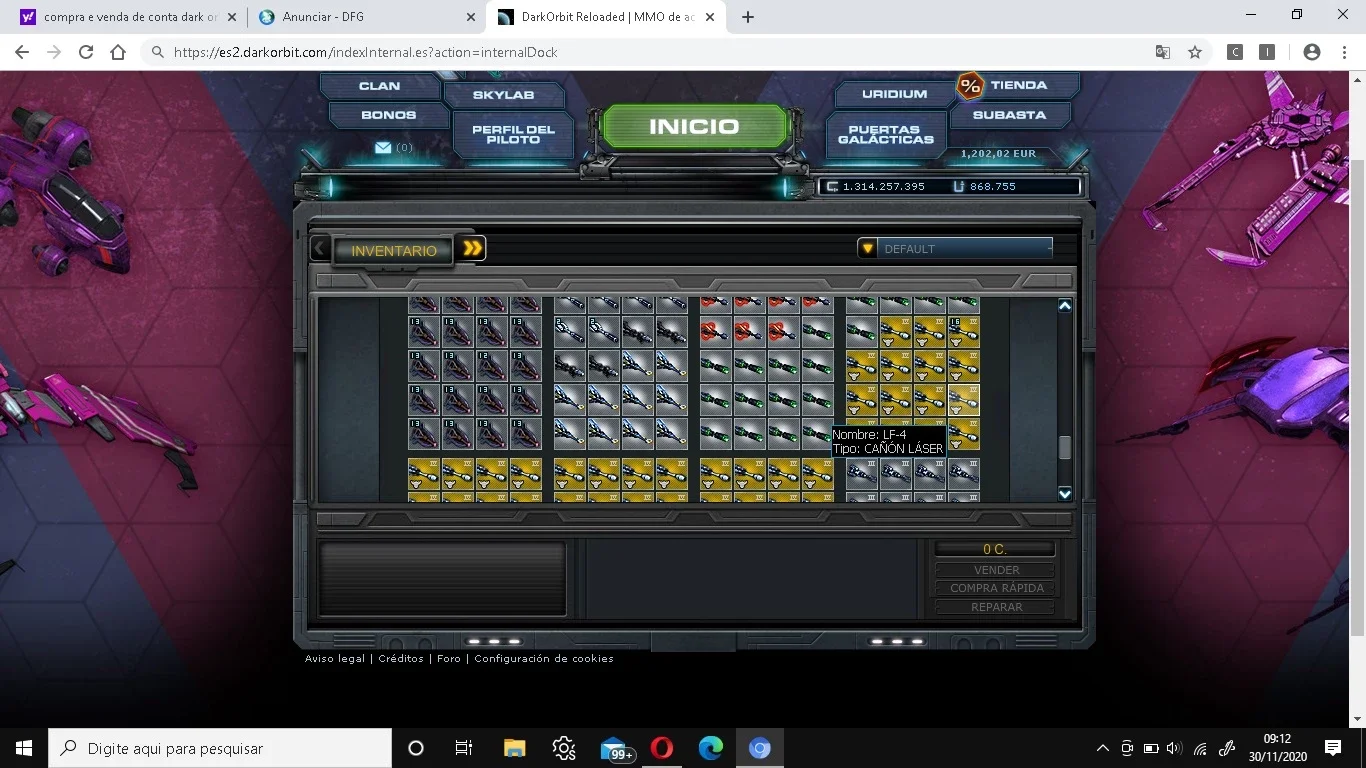1366x768 pixels.
Task: Open the volume control in tray
Action: 1174,748
